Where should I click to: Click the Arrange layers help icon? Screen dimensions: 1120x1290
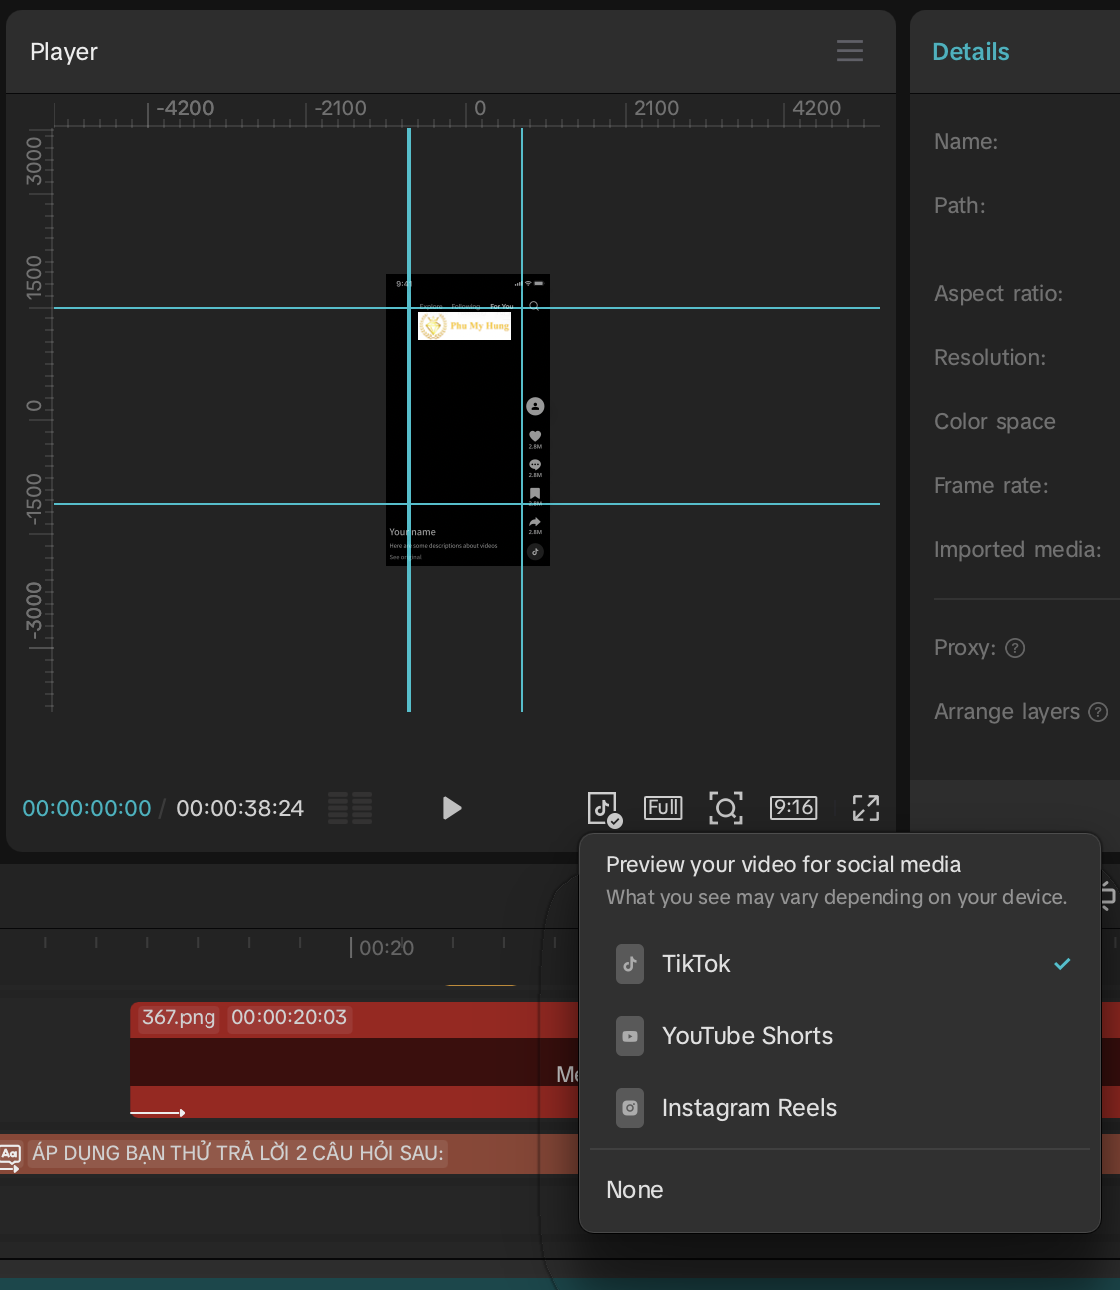coord(1098,712)
